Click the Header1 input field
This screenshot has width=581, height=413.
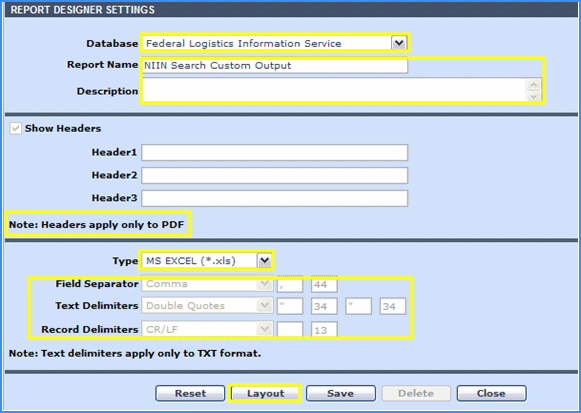pos(275,153)
